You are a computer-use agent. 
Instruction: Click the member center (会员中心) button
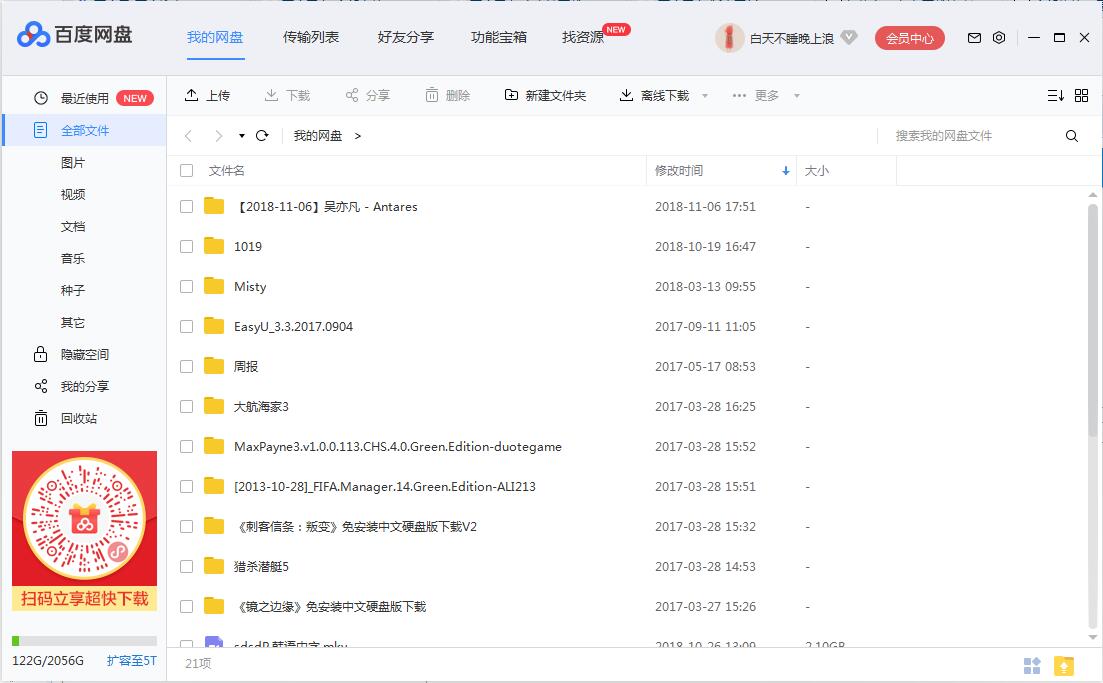909,38
